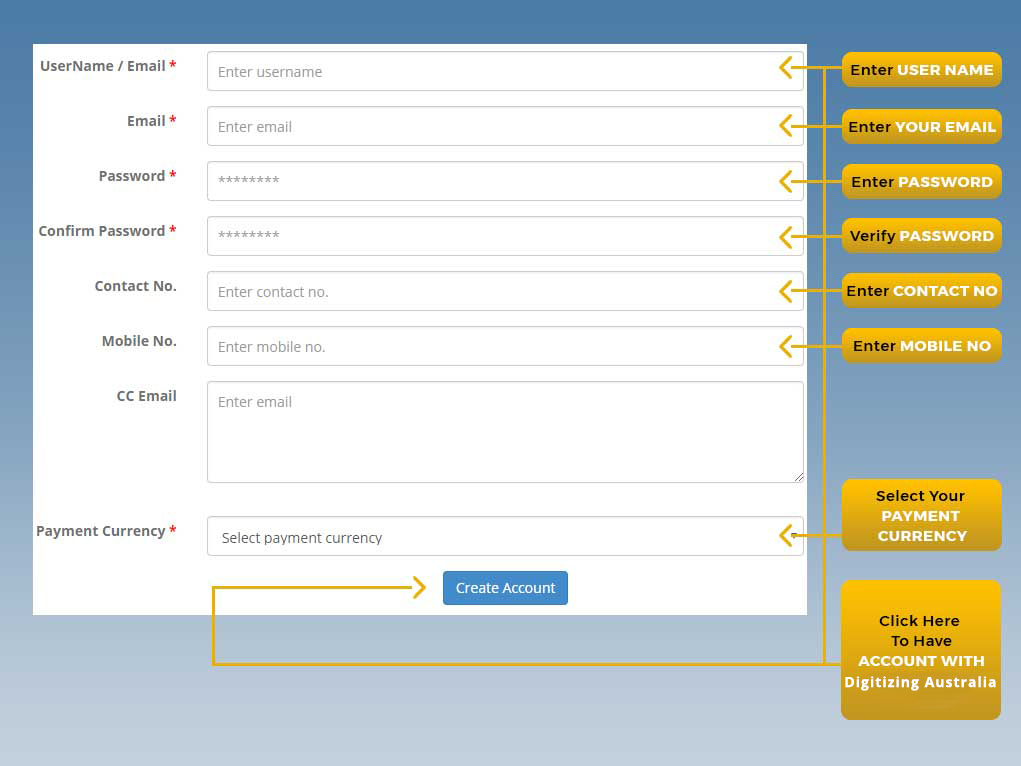
Task: Click the Email input field
Action: (x=490, y=127)
